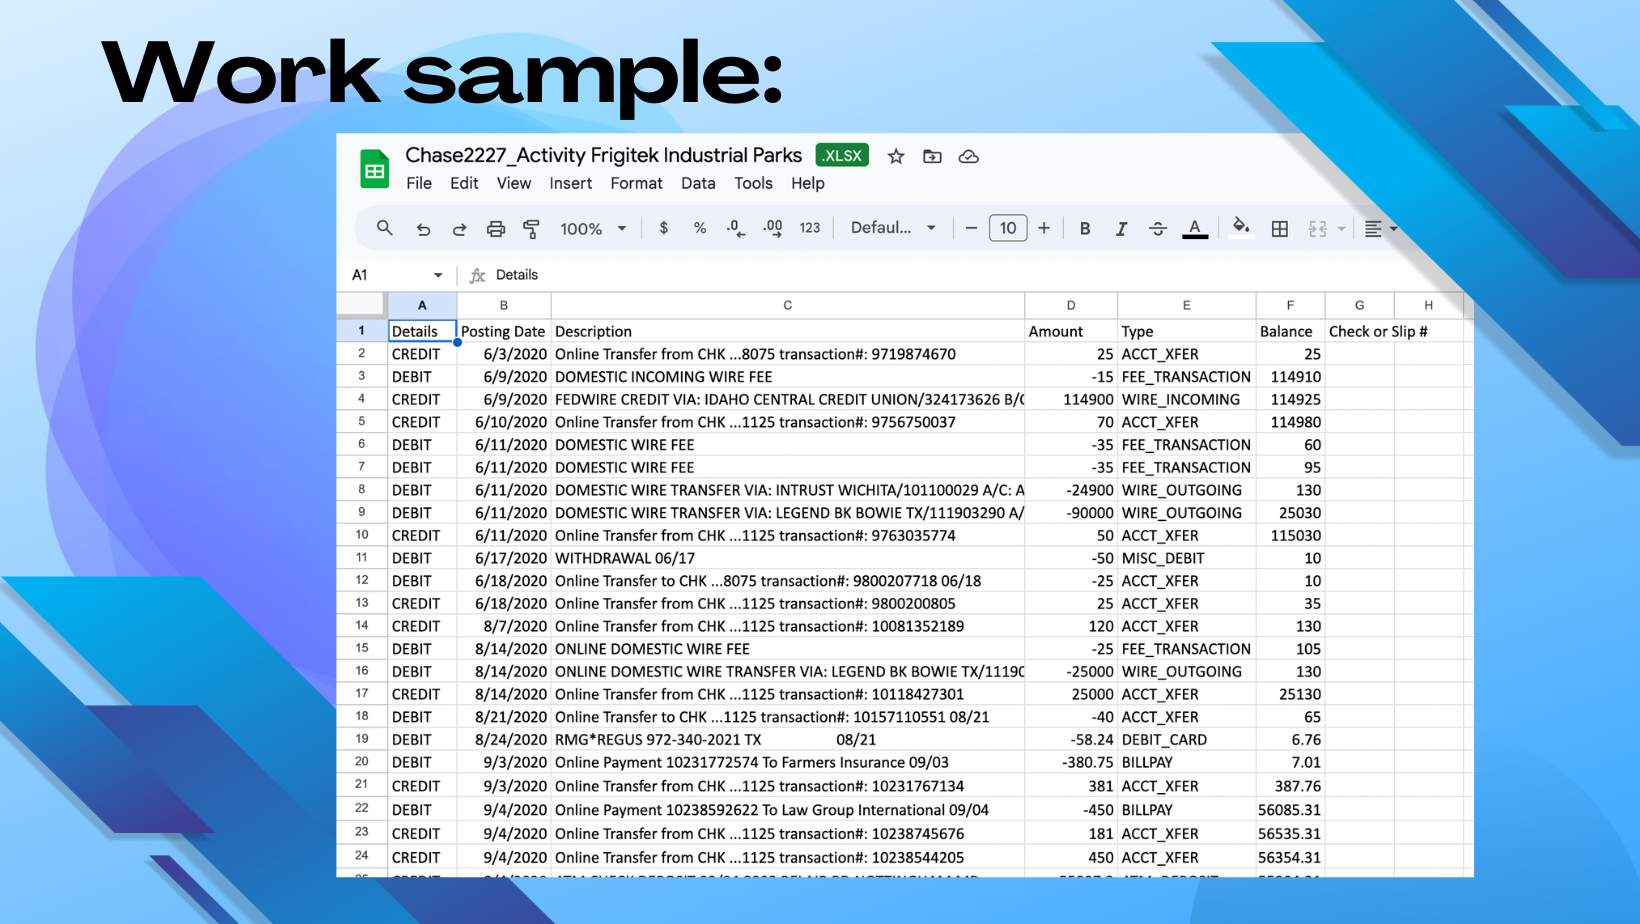Toggle bold formatting
The width and height of the screenshot is (1640, 924).
(x=1085, y=229)
